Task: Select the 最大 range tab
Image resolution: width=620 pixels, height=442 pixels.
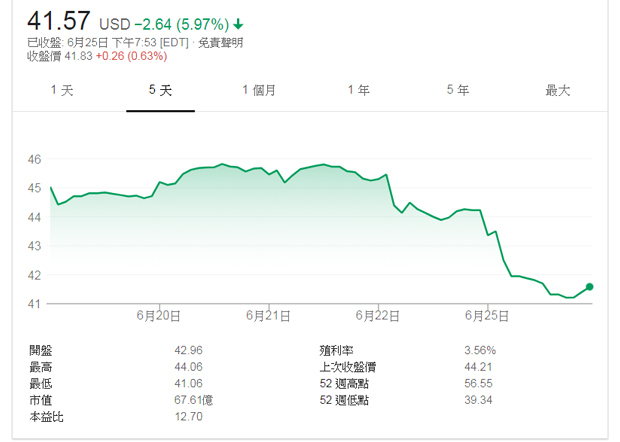Action: pyautogui.click(x=558, y=91)
